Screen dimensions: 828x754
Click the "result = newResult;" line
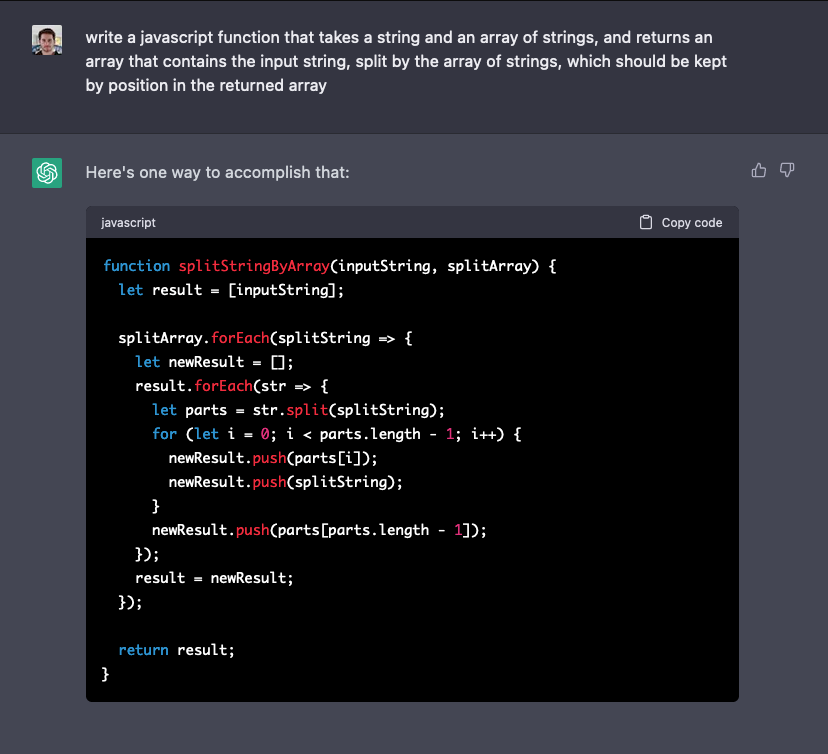coord(214,578)
